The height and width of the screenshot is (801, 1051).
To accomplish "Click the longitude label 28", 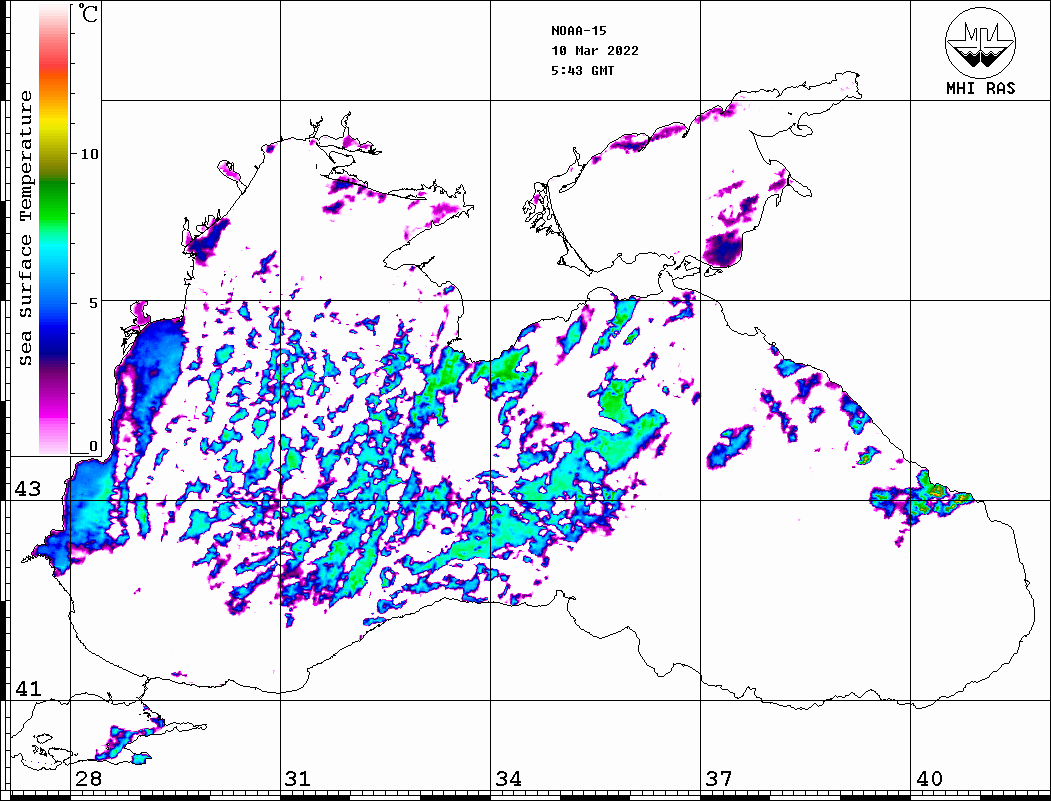I will pyautogui.click(x=88, y=779).
